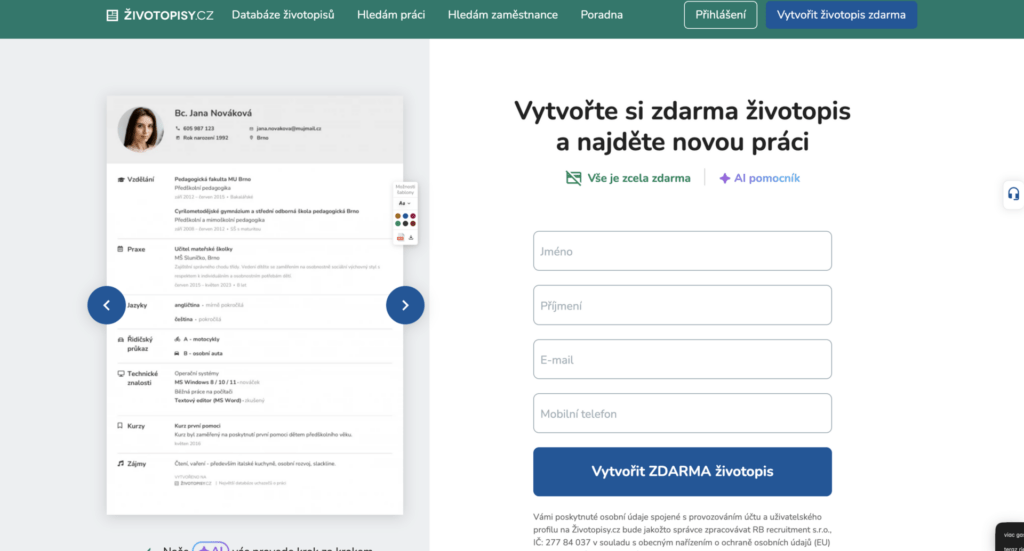Select the green template color swatch
The image size is (1024, 551).
click(399, 224)
